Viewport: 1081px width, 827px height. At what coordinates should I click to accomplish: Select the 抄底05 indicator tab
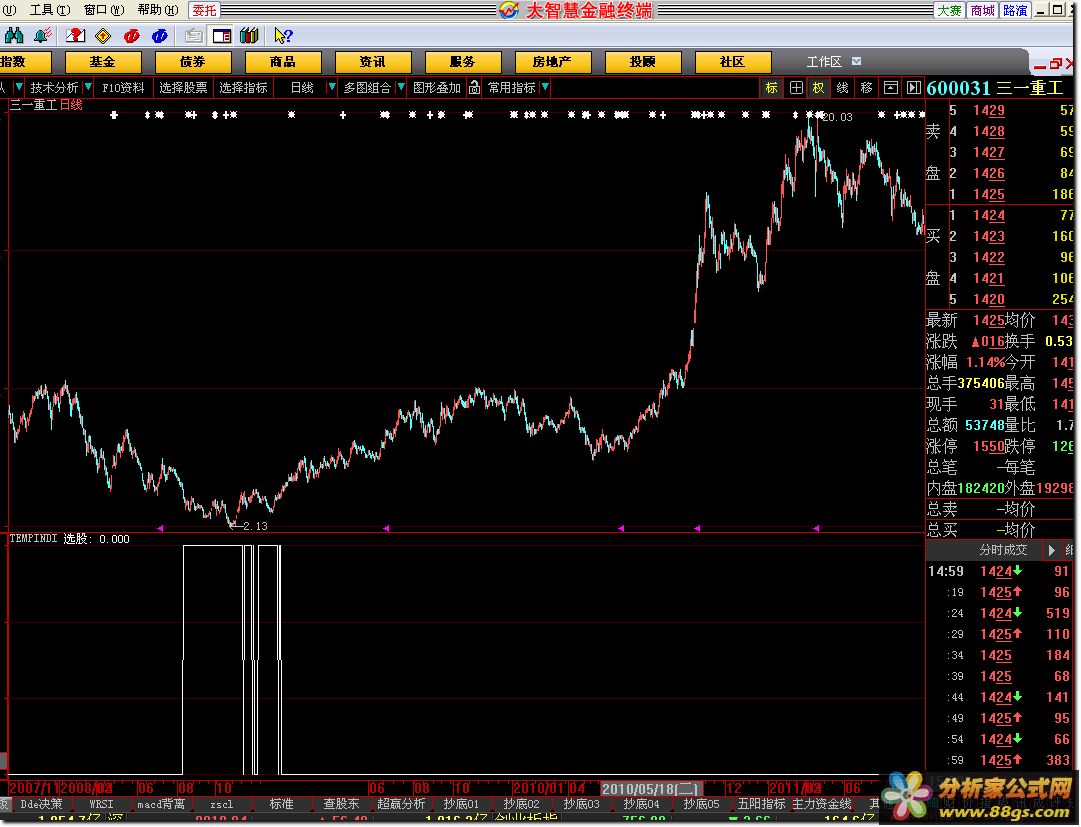click(701, 804)
